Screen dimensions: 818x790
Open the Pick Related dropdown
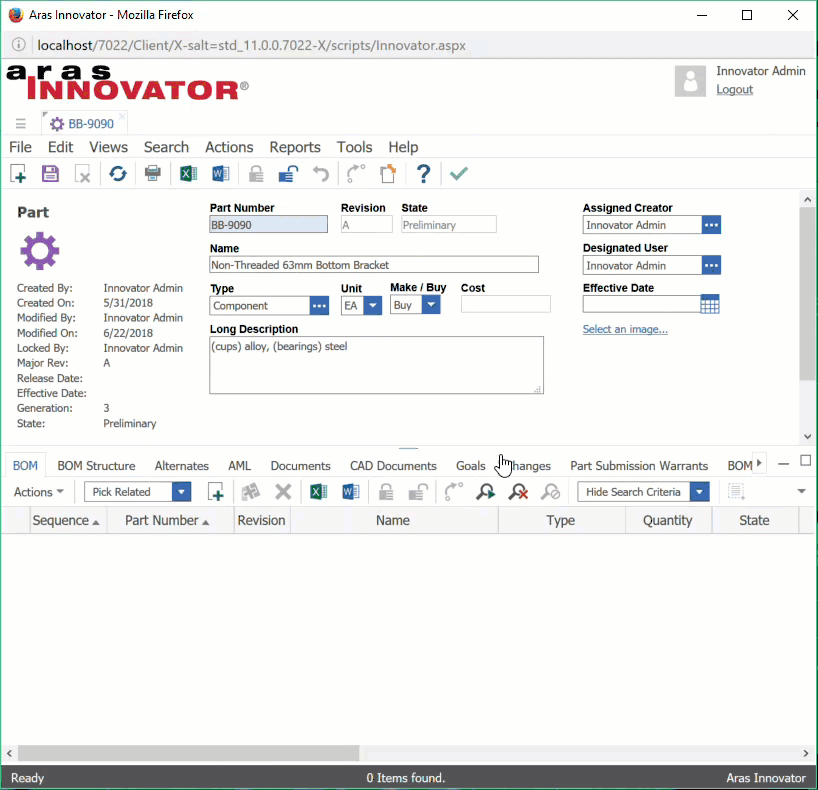click(181, 492)
